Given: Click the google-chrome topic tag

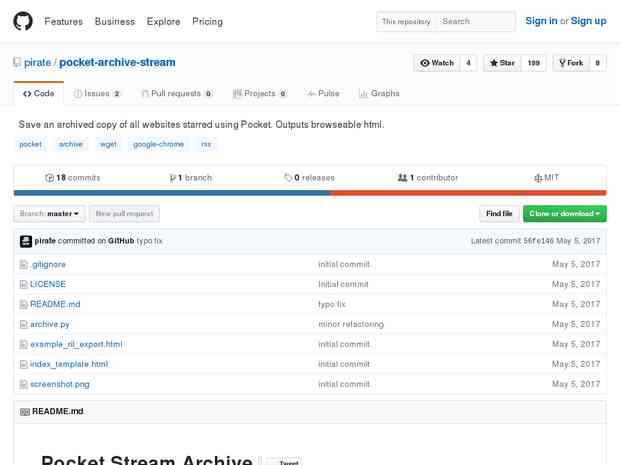Looking at the screenshot, I should pyautogui.click(x=159, y=144).
